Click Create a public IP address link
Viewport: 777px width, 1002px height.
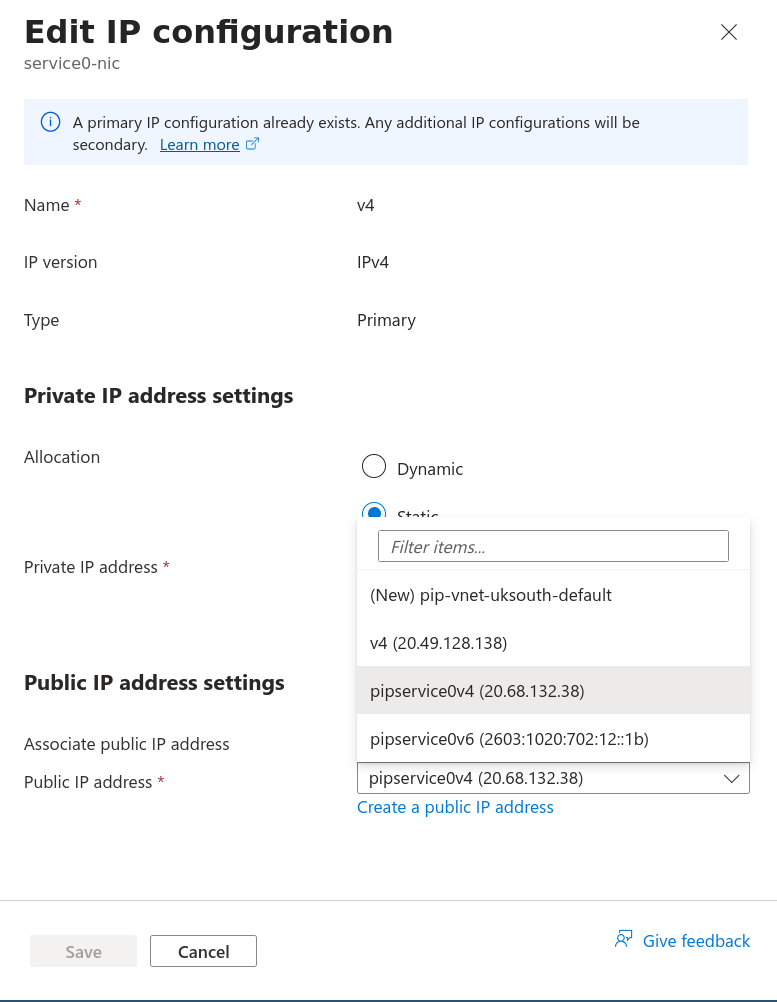click(x=455, y=807)
